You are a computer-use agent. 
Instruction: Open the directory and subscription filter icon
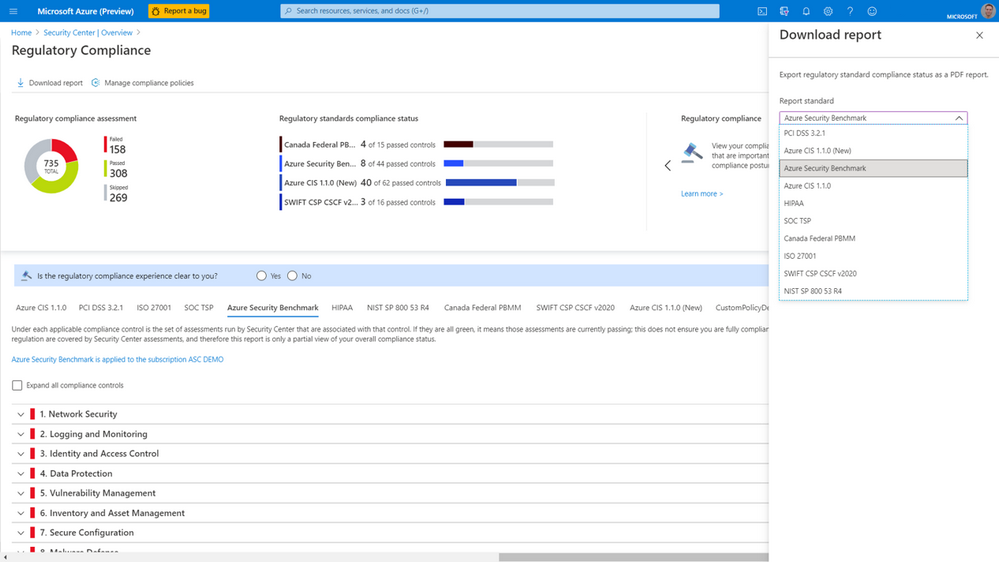coord(784,11)
